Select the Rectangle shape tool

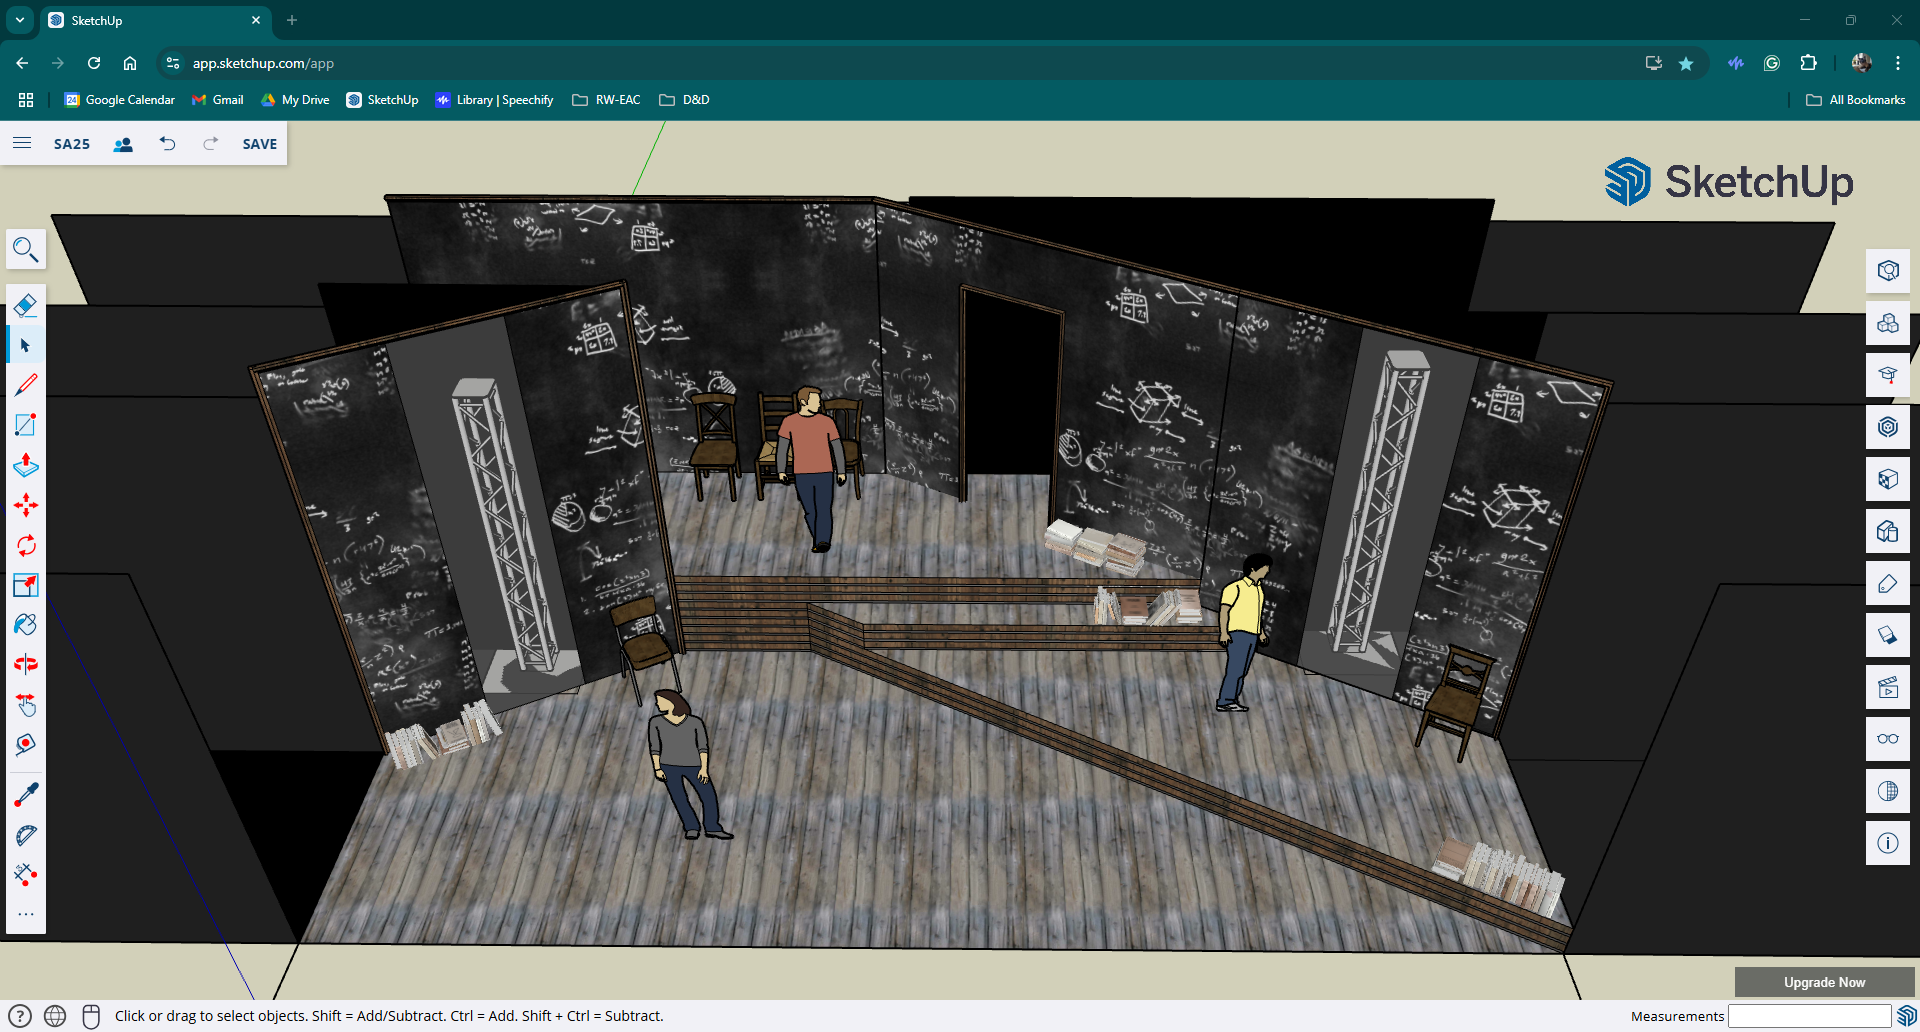coord(26,425)
